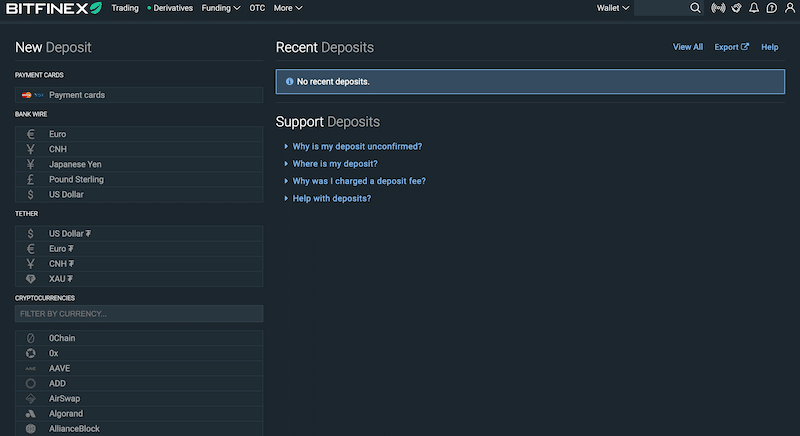Open the Funding dropdown menu

click(x=221, y=8)
